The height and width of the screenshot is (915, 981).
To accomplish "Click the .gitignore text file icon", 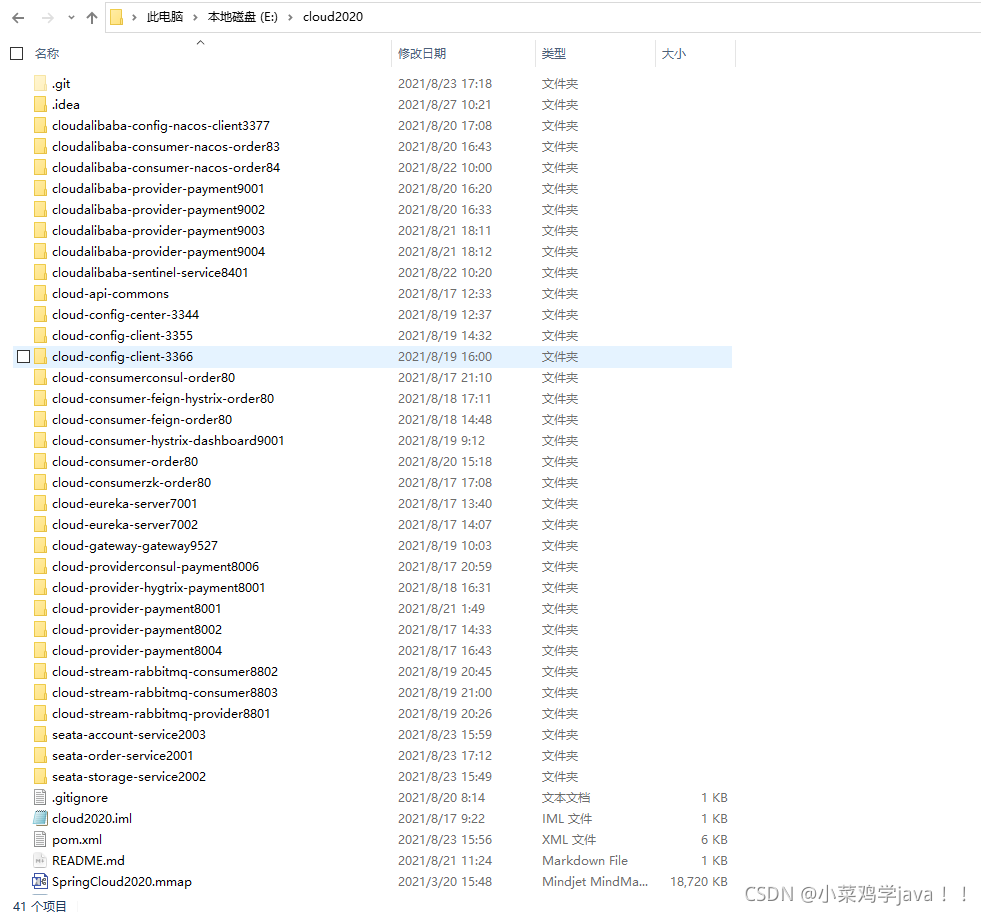I will tap(39, 797).
